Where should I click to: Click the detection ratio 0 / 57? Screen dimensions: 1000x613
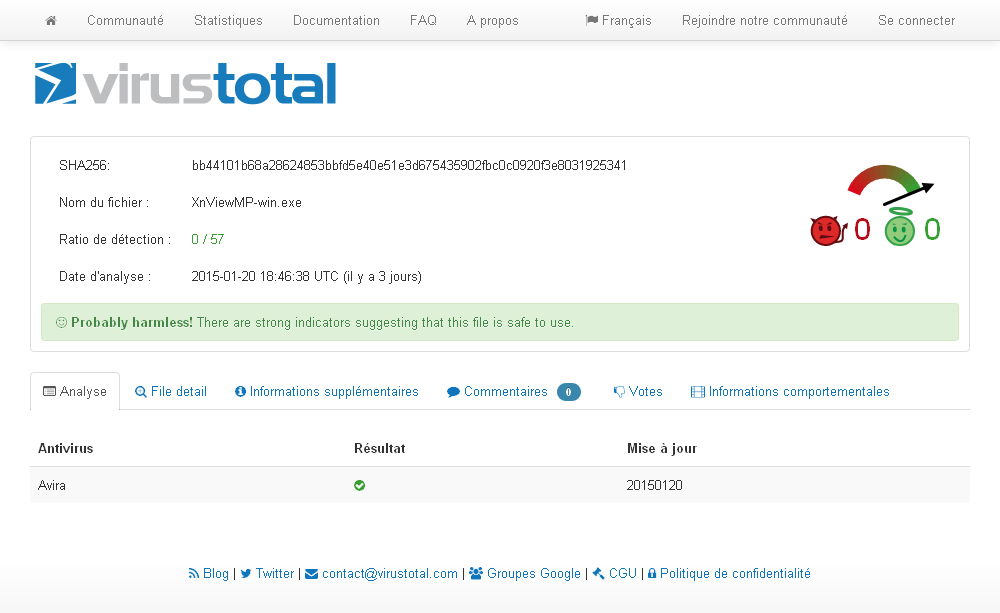207,240
